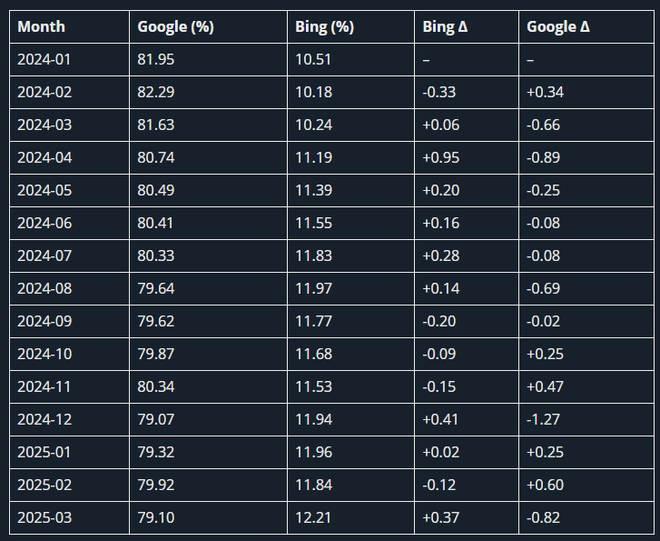Click the Bing Δ column header

point(466,27)
